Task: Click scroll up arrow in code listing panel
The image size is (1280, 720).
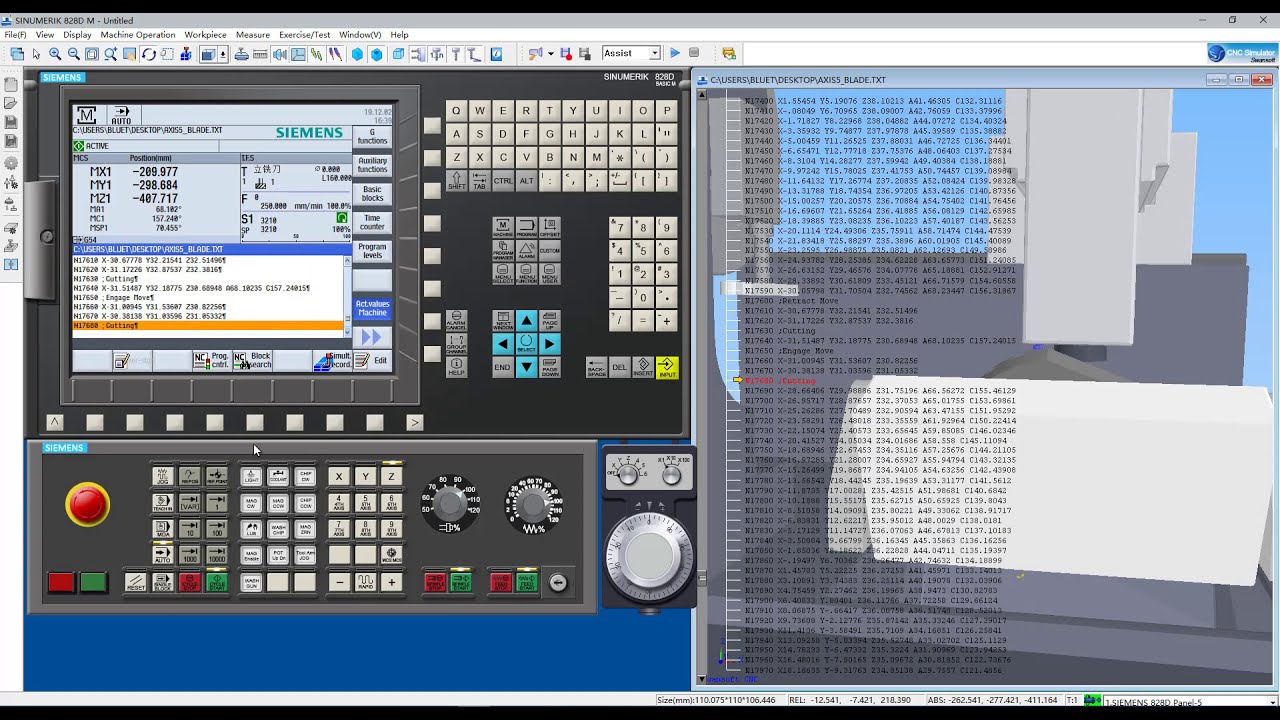Action: (x=701, y=95)
